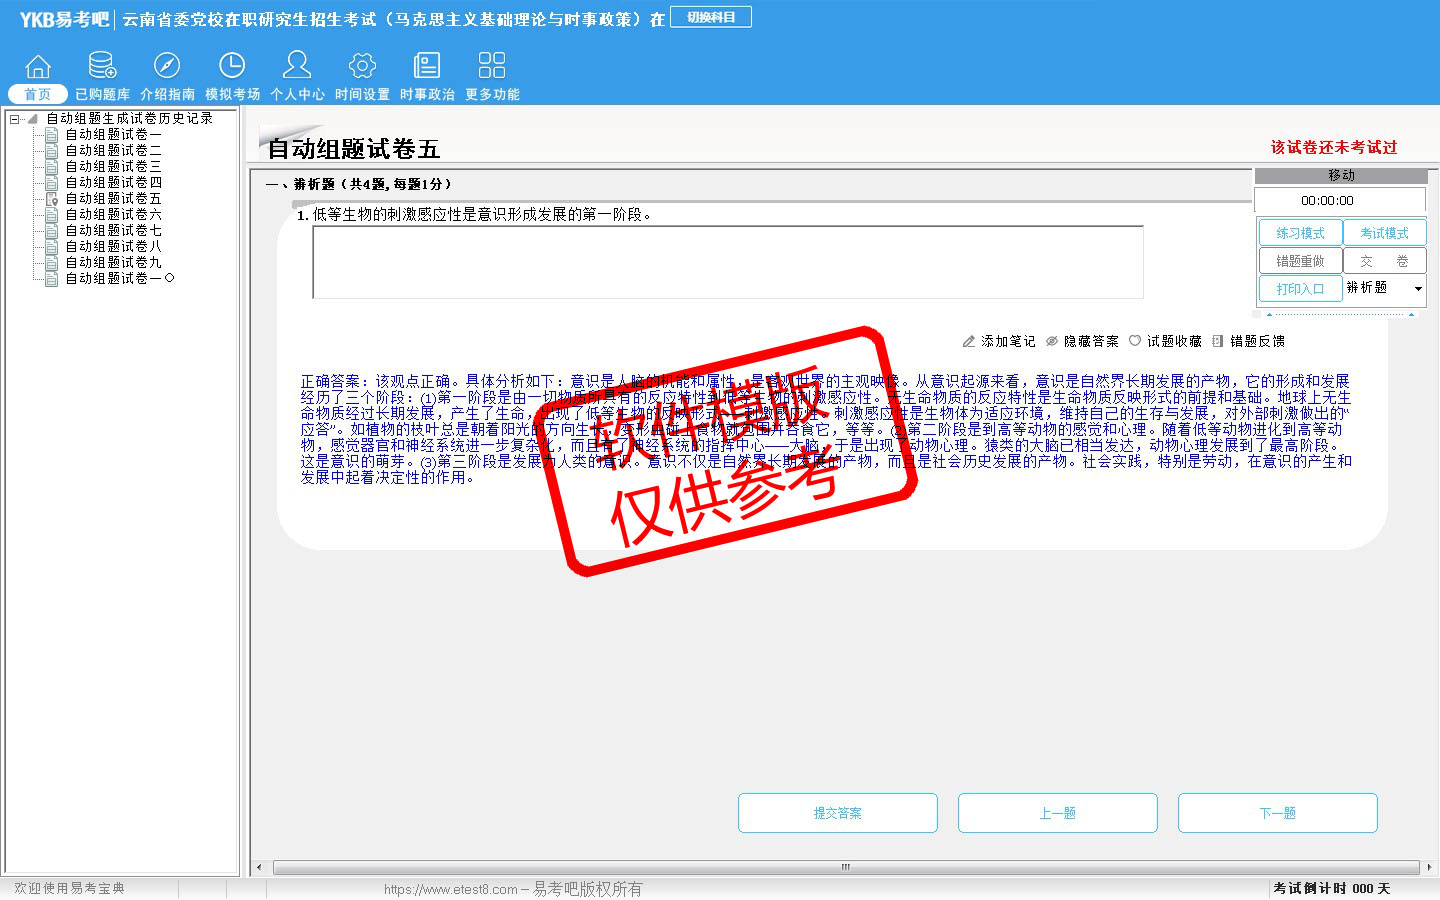
Task: Click the 切换科目 subject switch button
Action: [711, 17]
